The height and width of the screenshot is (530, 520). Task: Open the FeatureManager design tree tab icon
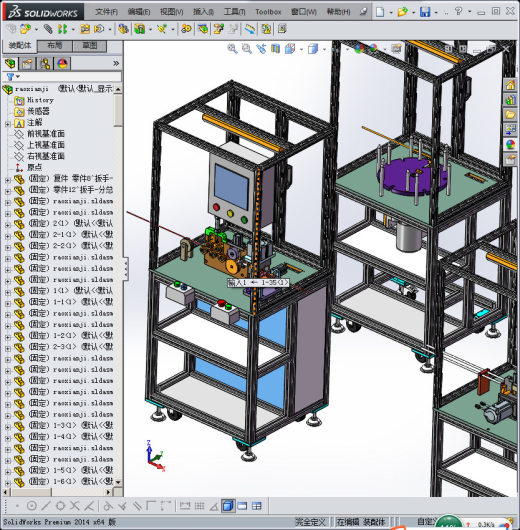tap(10, 64)
